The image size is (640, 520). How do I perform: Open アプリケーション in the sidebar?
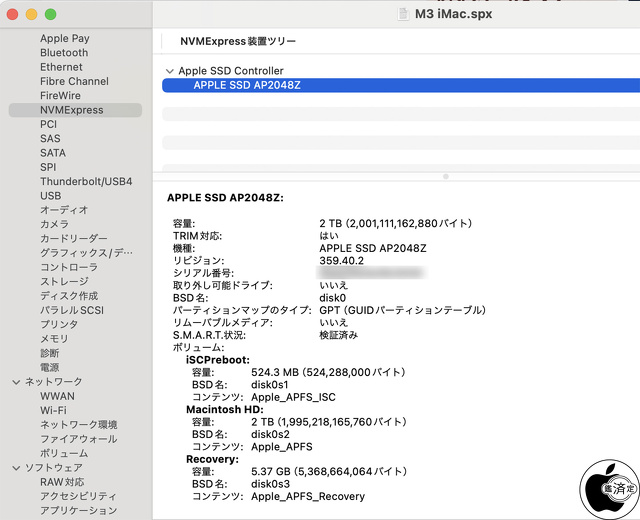tap(78, 511)
